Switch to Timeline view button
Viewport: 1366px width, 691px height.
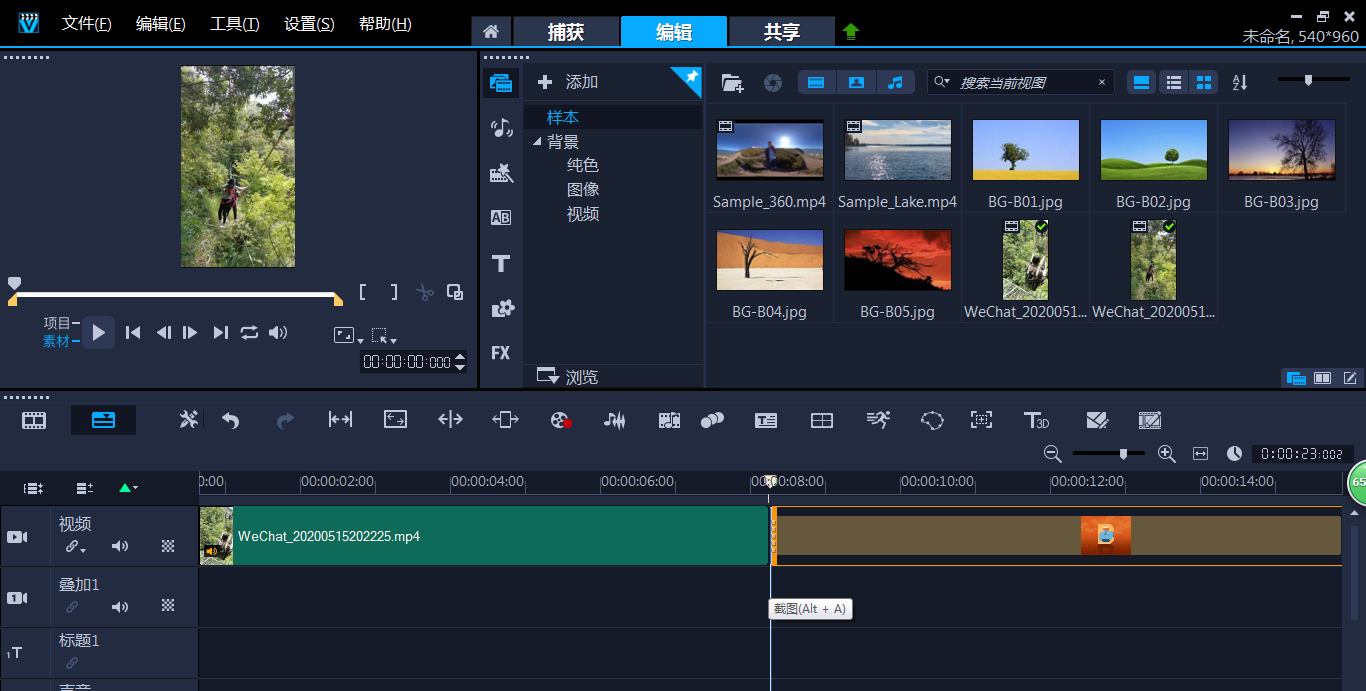pos(103,420)
